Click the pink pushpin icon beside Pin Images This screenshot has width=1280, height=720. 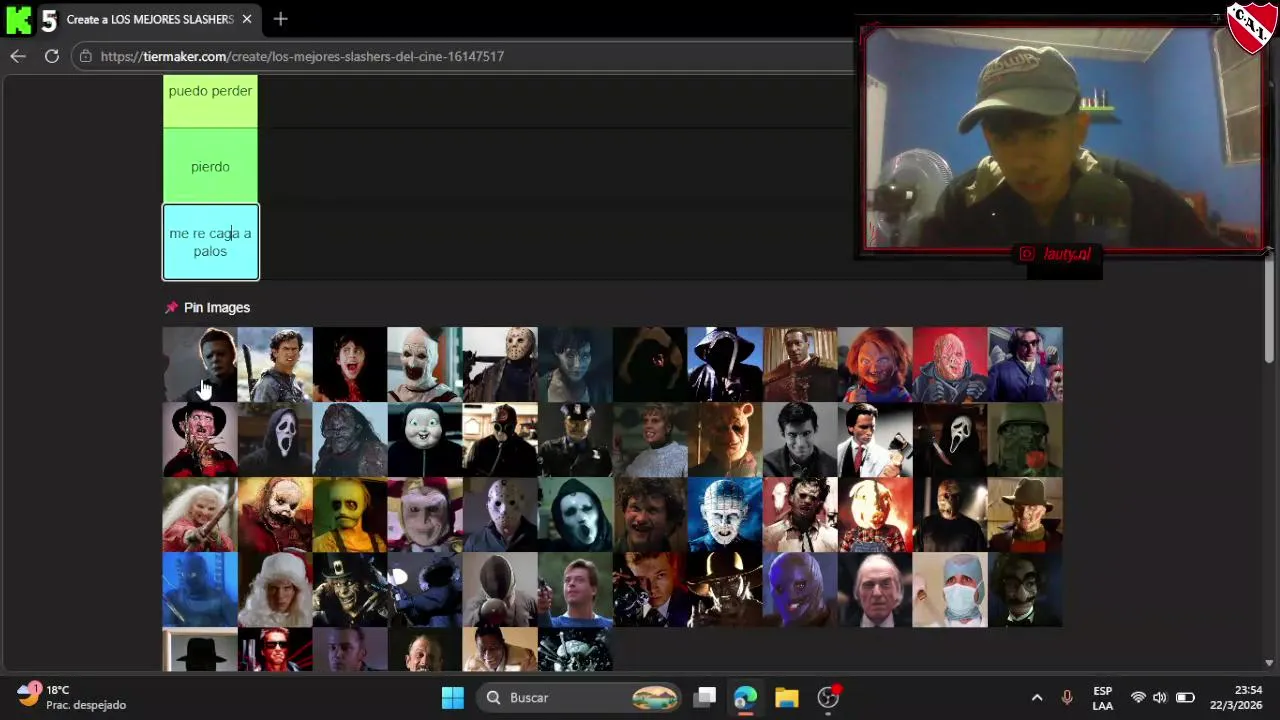(171, 307)
